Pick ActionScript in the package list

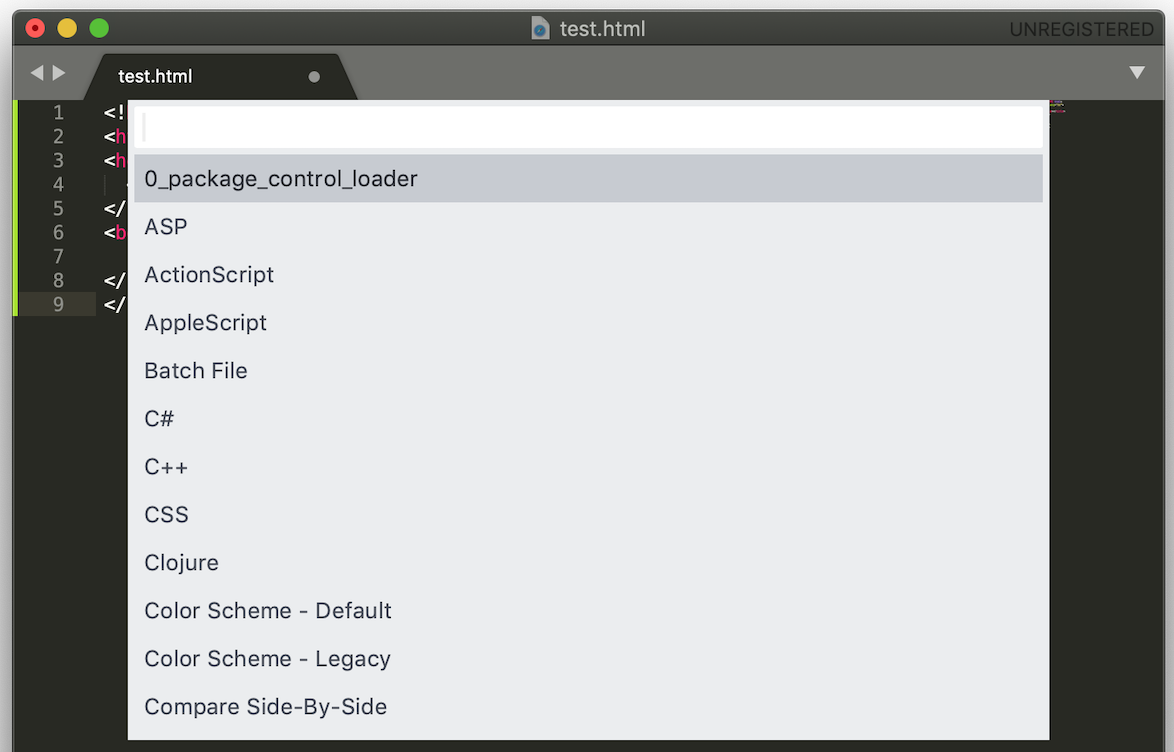coord(588,274)
